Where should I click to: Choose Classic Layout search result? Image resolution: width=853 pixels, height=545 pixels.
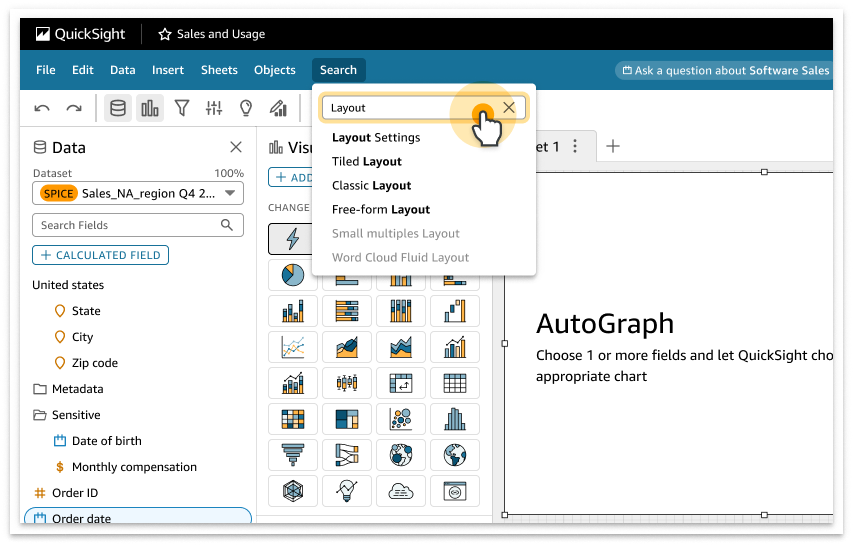coord(372,185)
